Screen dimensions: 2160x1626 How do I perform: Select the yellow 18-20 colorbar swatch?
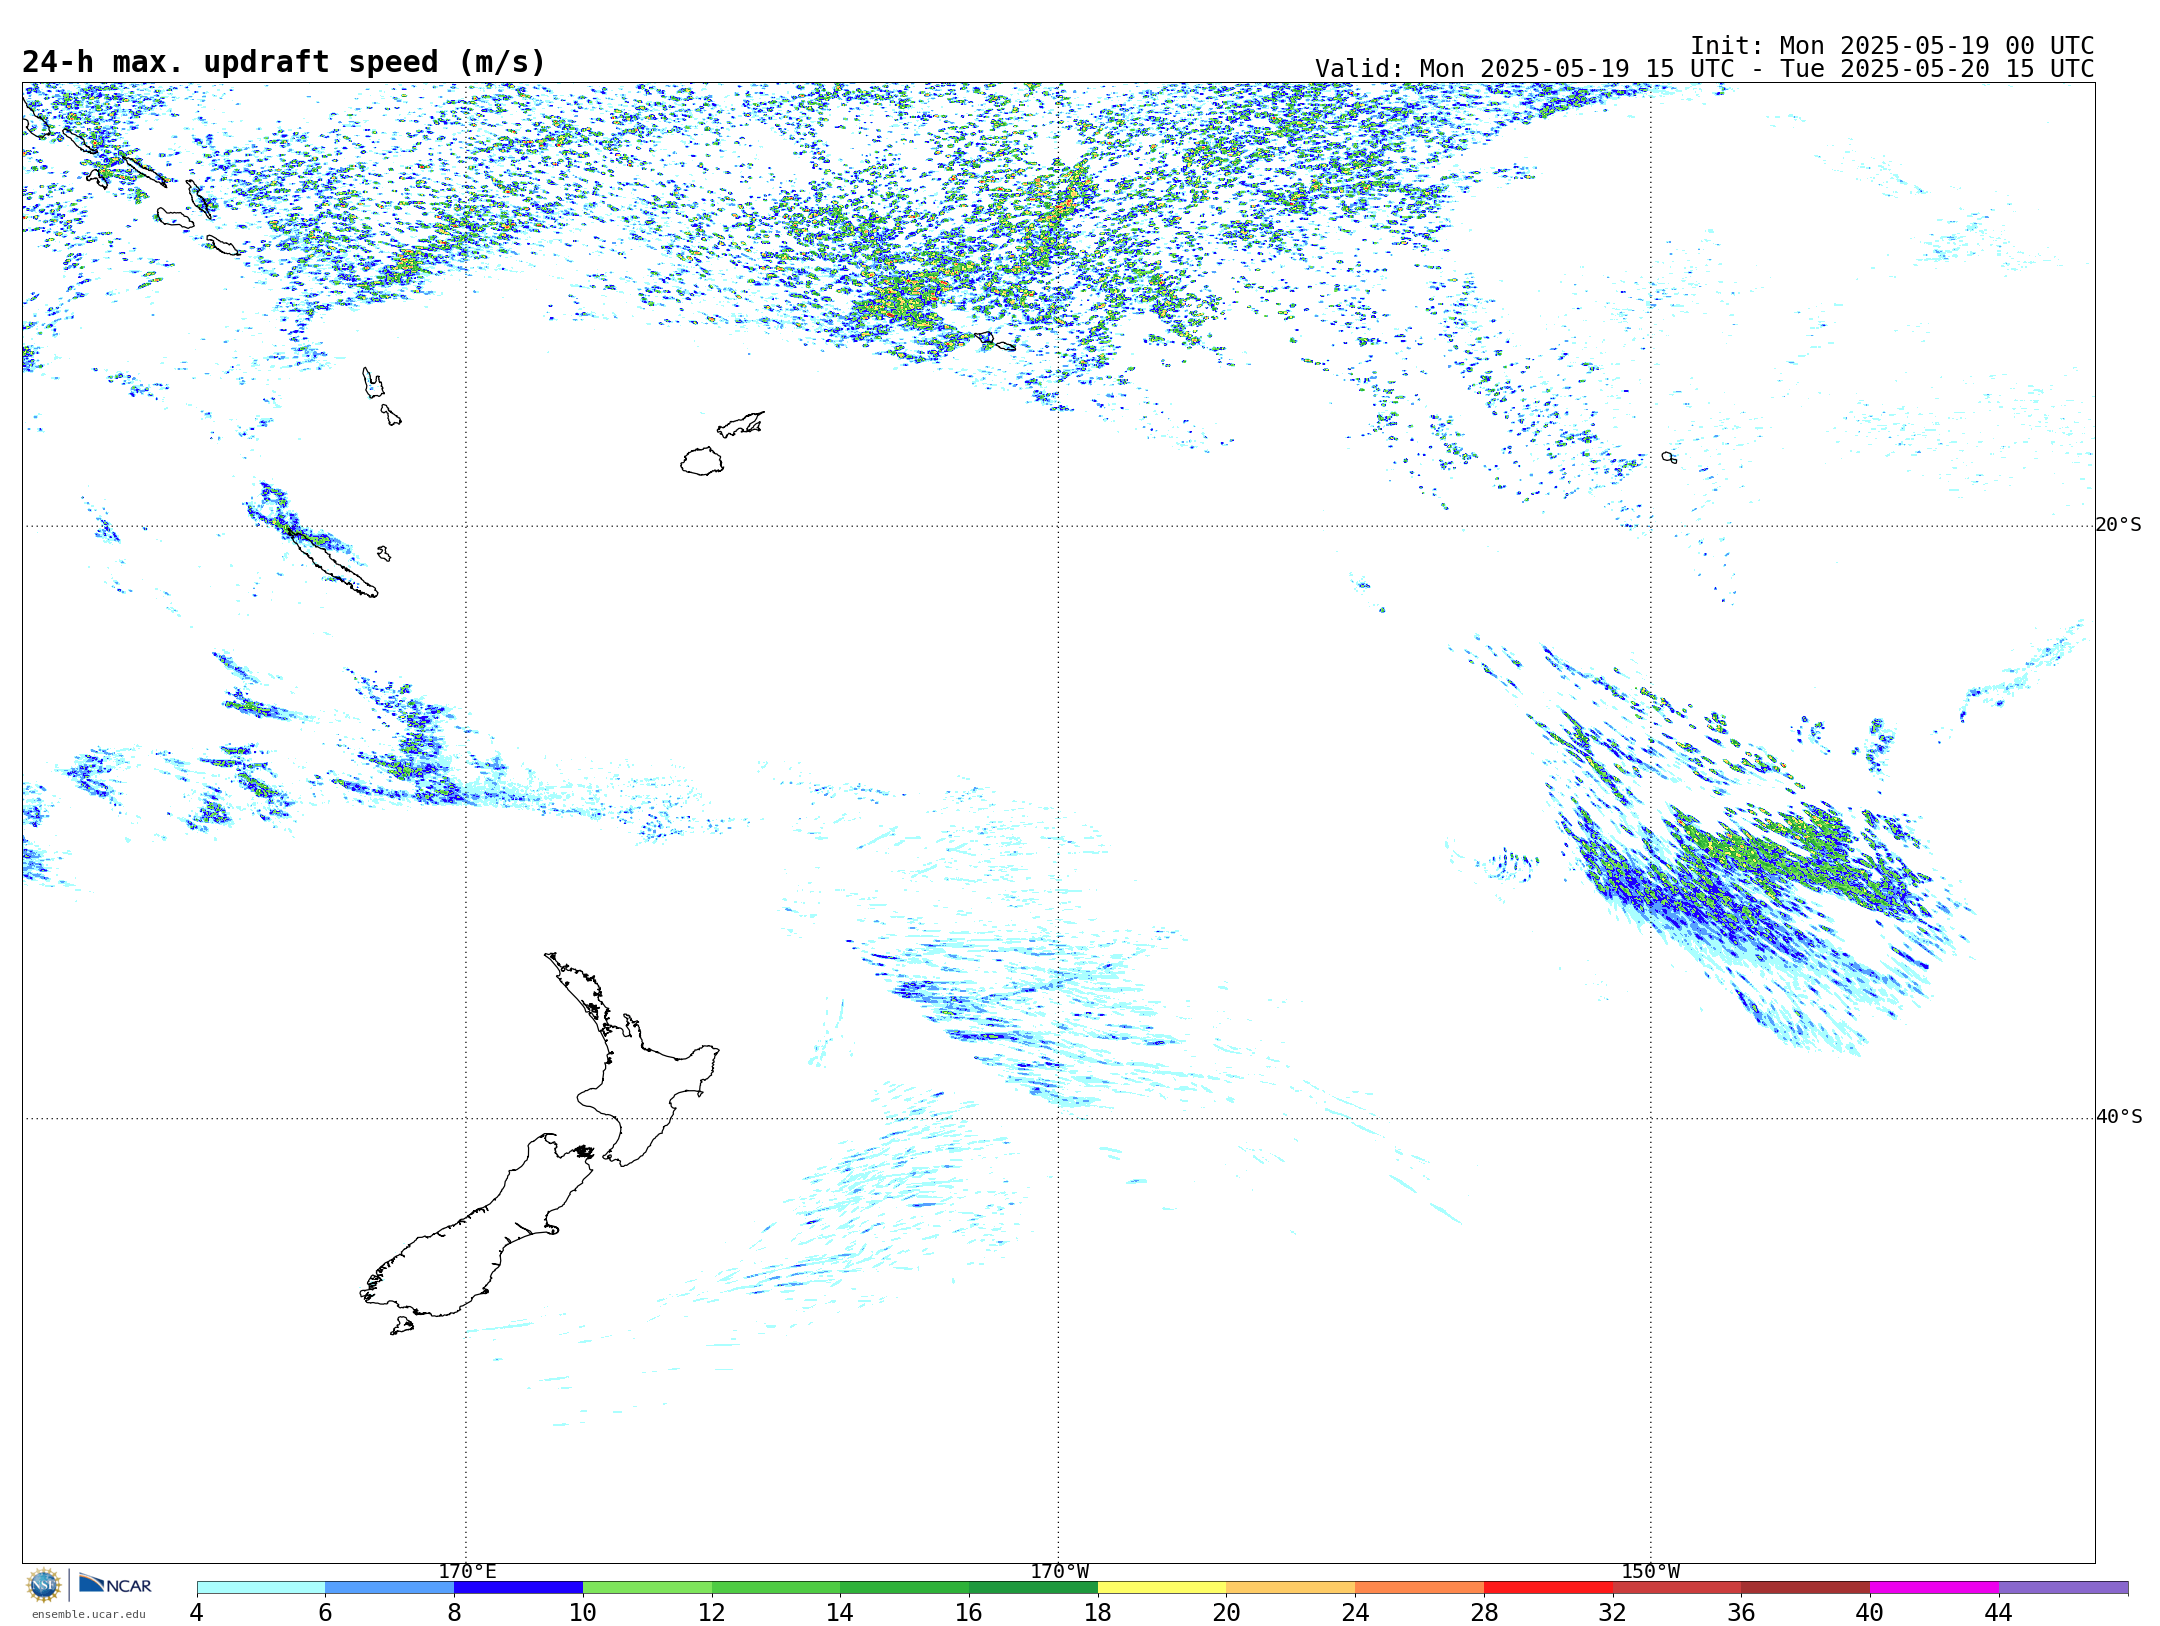point(1162,1588)
